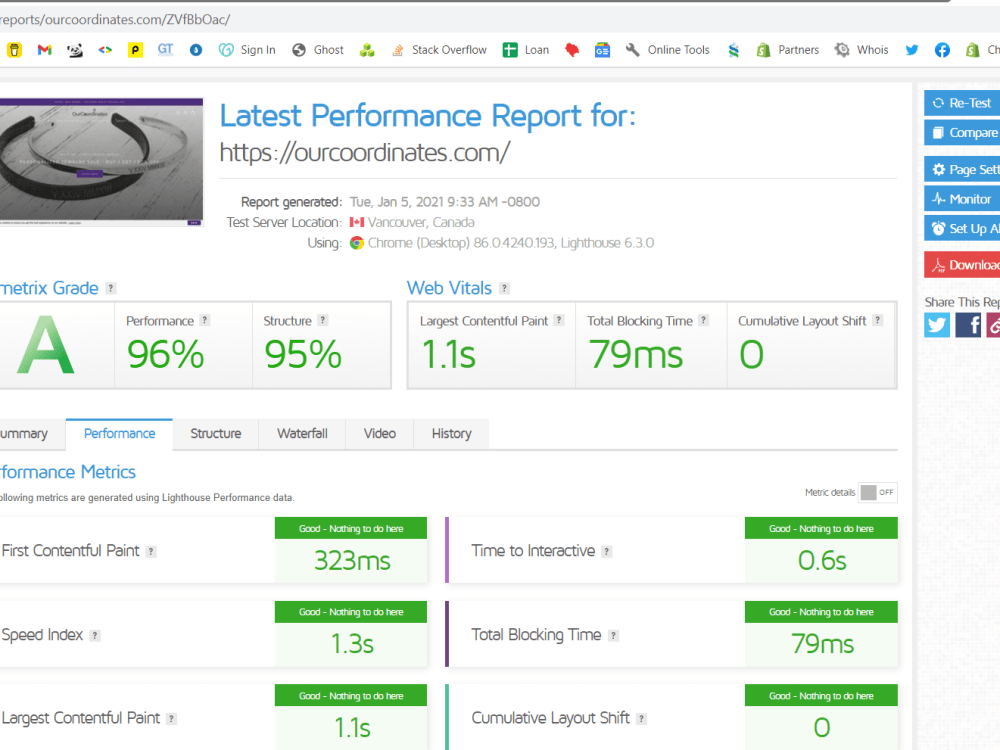Click the 323ms First Contentful Paint value
The height and width of the screenshot is (750, 1000).
click(x=352, y=561)
